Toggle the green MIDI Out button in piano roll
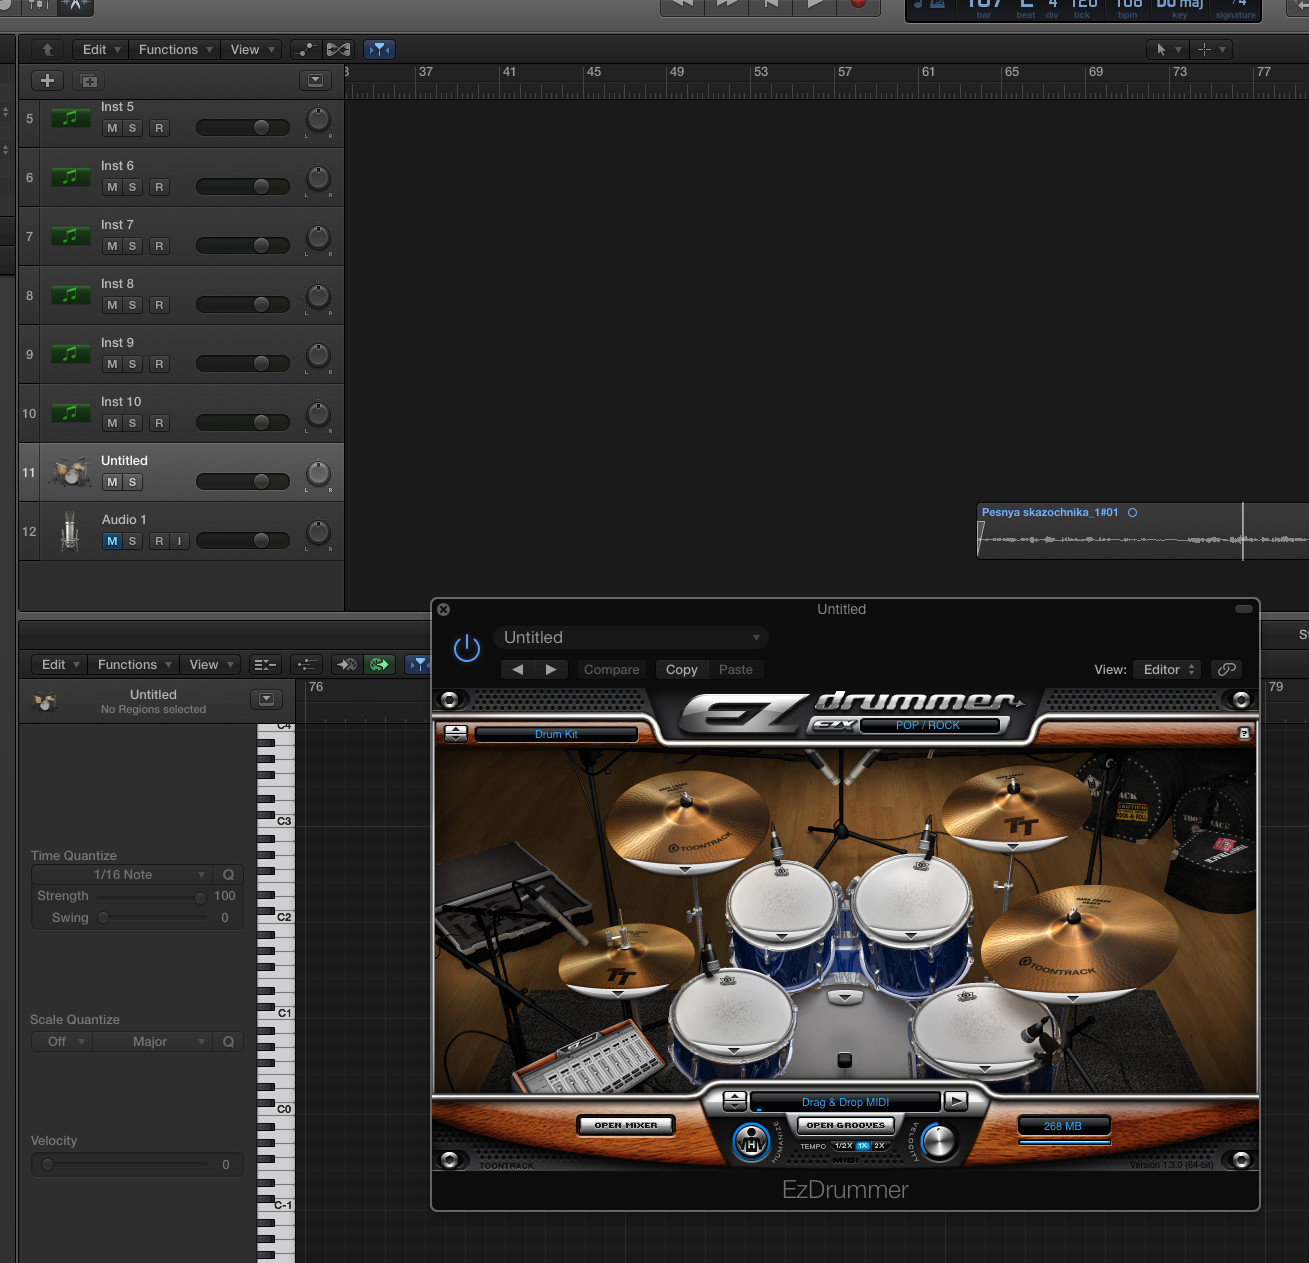Image resolution: width=1309 pixels, height=1263 pixels. click(x=380, y=664)
